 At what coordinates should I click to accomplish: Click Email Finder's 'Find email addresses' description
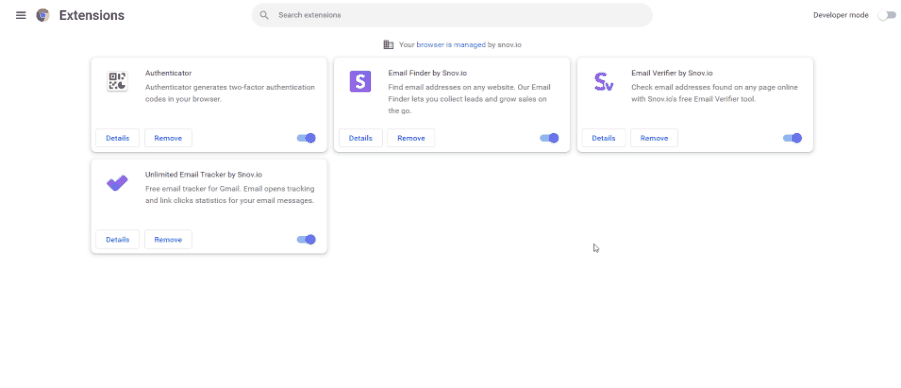(x=469, y=99)
